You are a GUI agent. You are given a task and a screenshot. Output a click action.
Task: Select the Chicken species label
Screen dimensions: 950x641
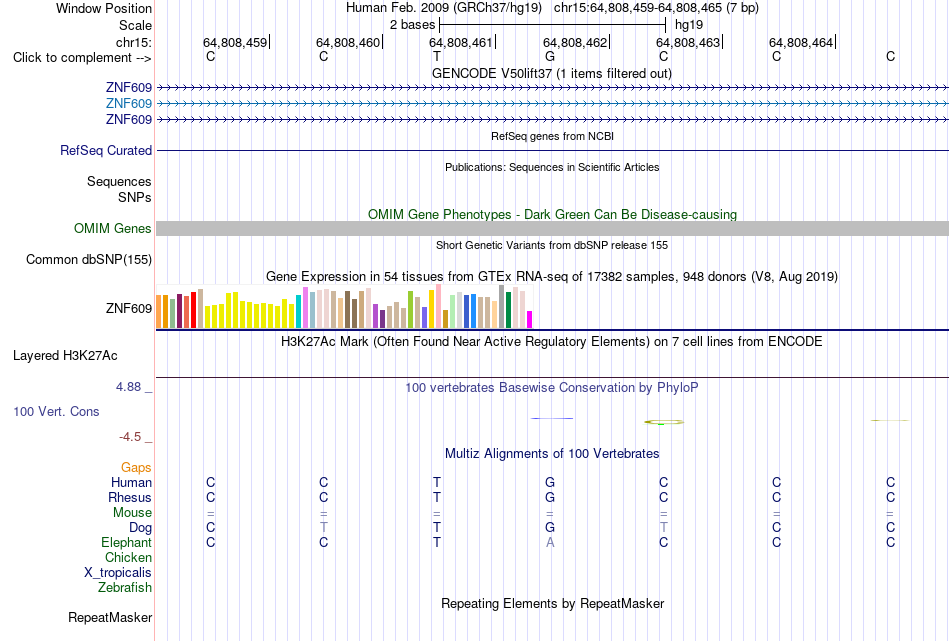(128, 557)
